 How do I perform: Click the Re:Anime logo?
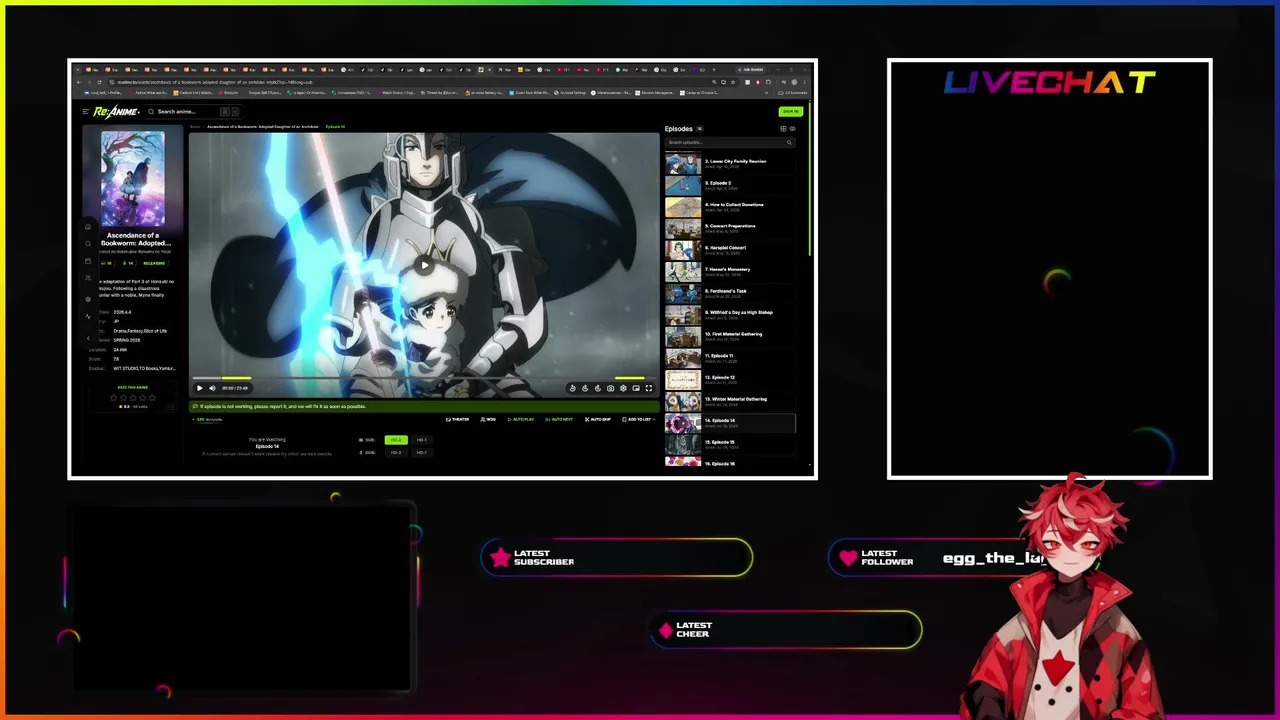point(116,112)
